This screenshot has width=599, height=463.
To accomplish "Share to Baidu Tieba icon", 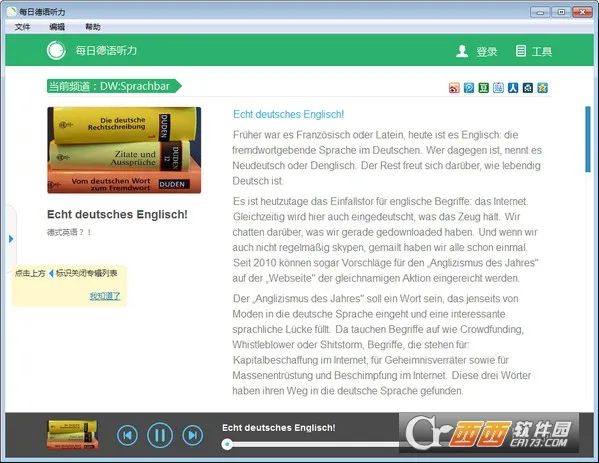I will [498, 88].
